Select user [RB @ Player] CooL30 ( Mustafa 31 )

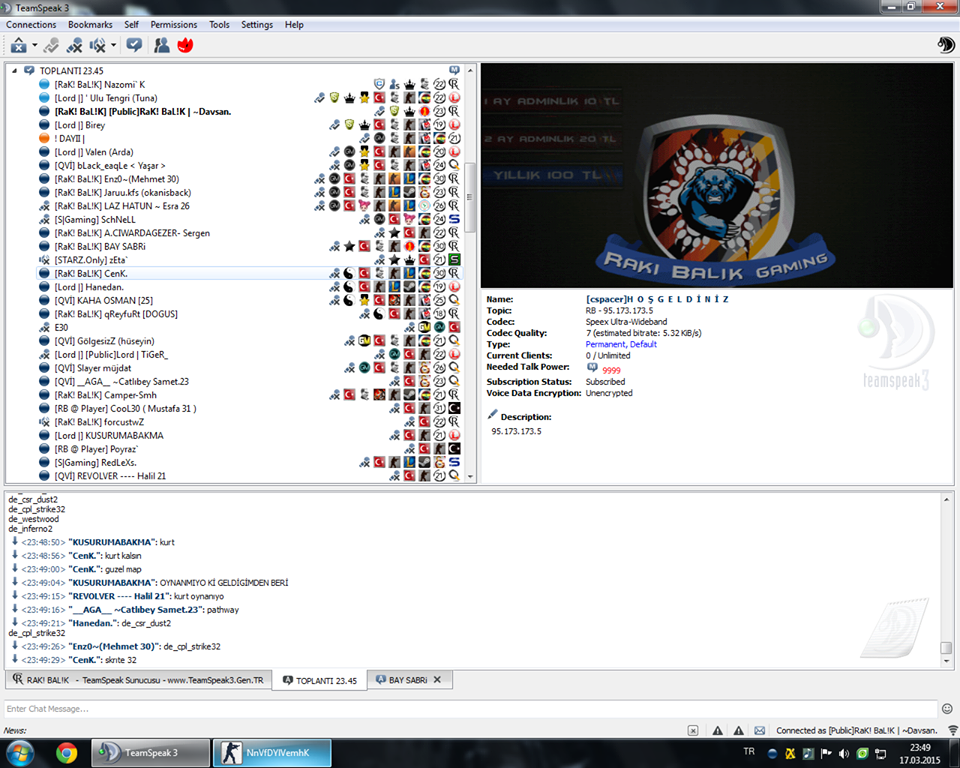[x=126, y=408]
